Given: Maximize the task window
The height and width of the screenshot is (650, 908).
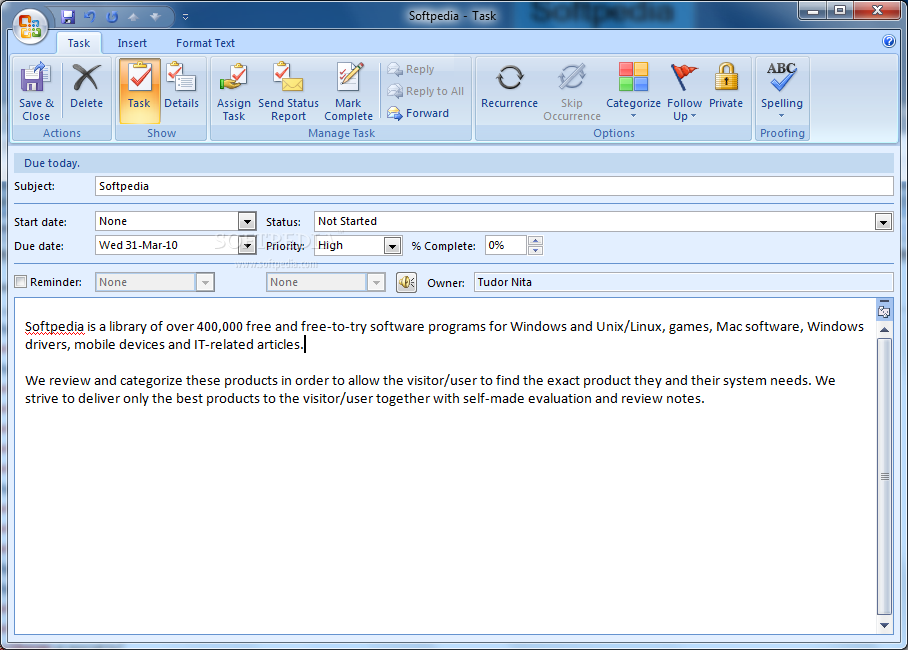Looking at the screenshot, I should pyautogui.click(x=840, y=10).
